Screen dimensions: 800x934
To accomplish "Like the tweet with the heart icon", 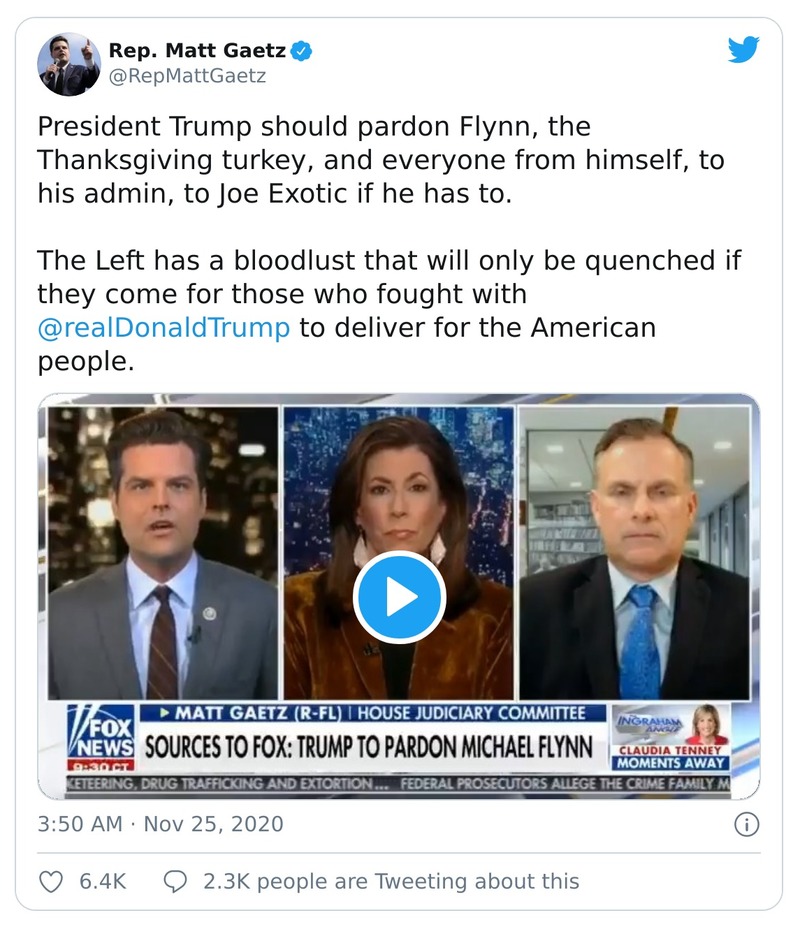I will tap(50, 881).
